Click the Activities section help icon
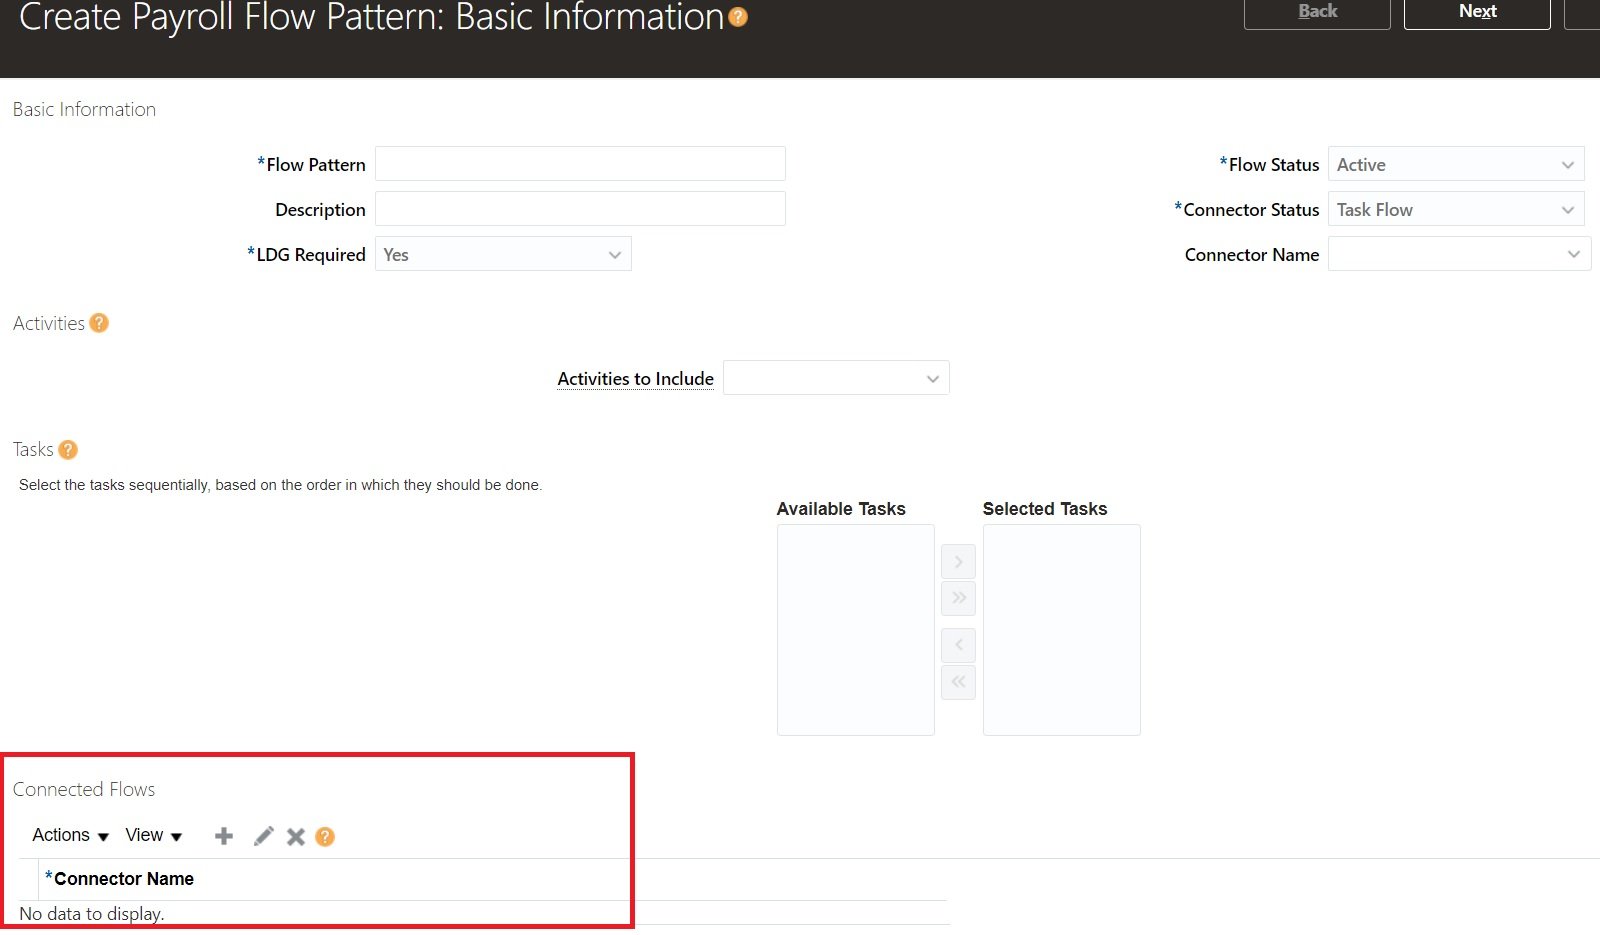 tap(98, 322)
